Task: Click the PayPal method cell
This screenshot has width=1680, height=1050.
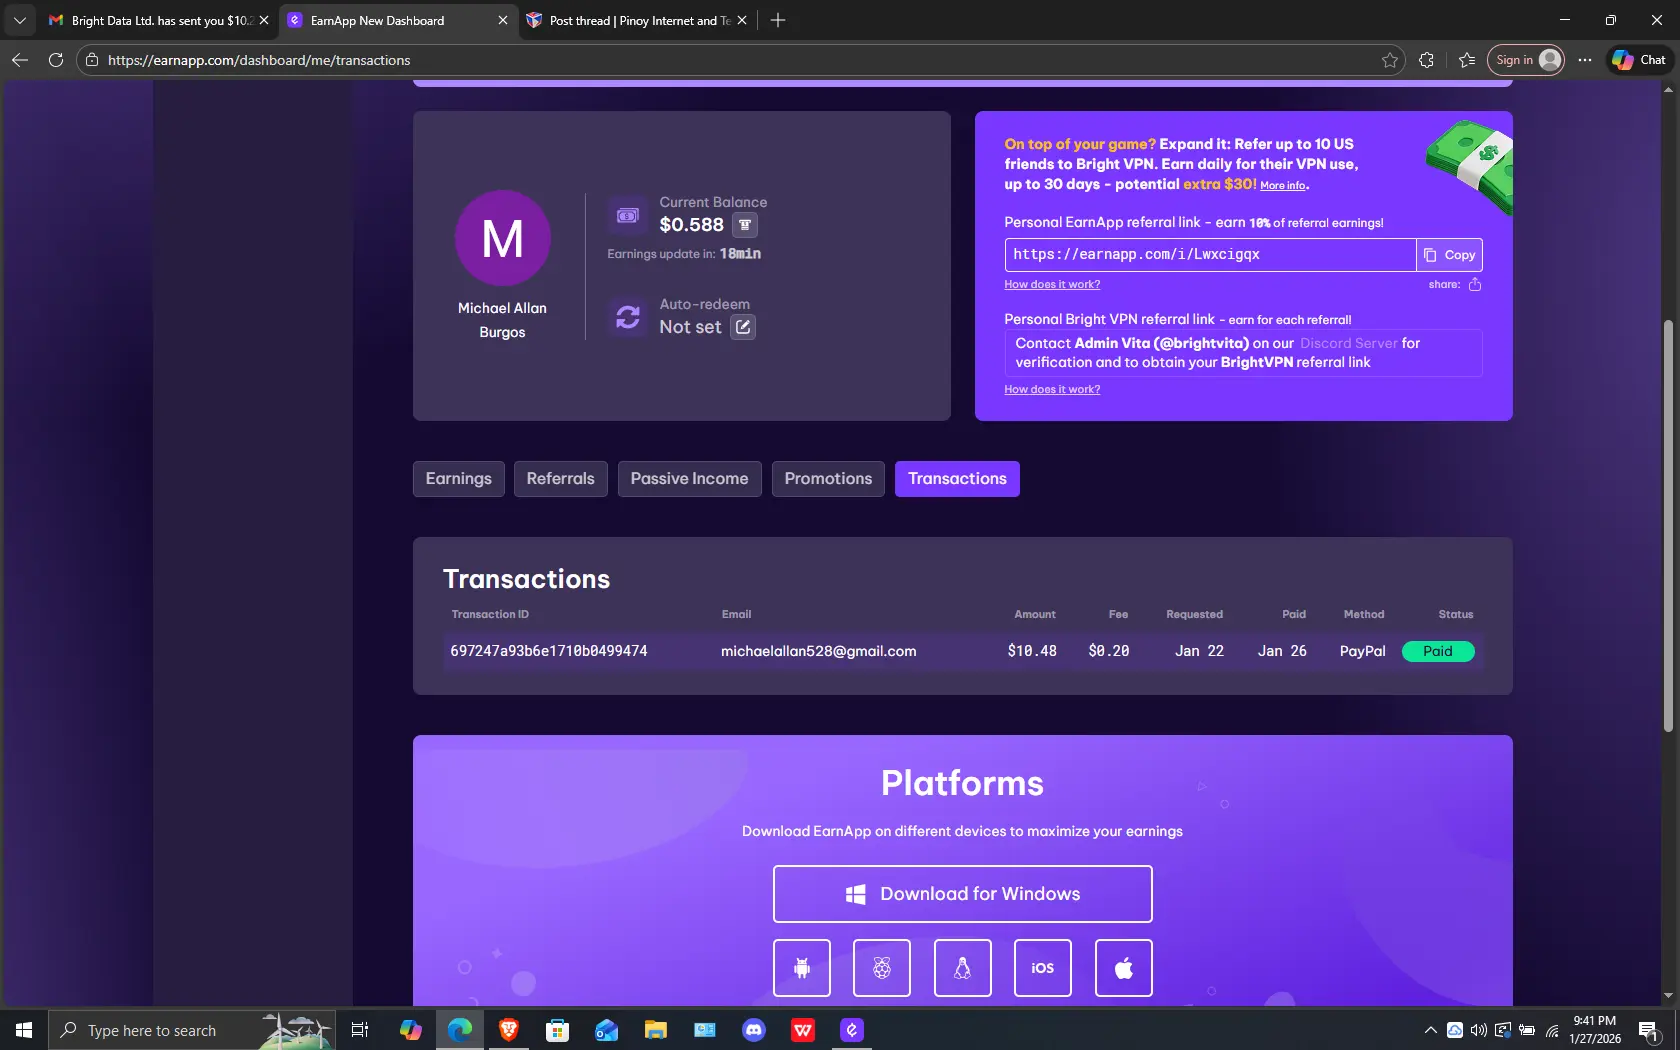Action: tap(1363, 651)
